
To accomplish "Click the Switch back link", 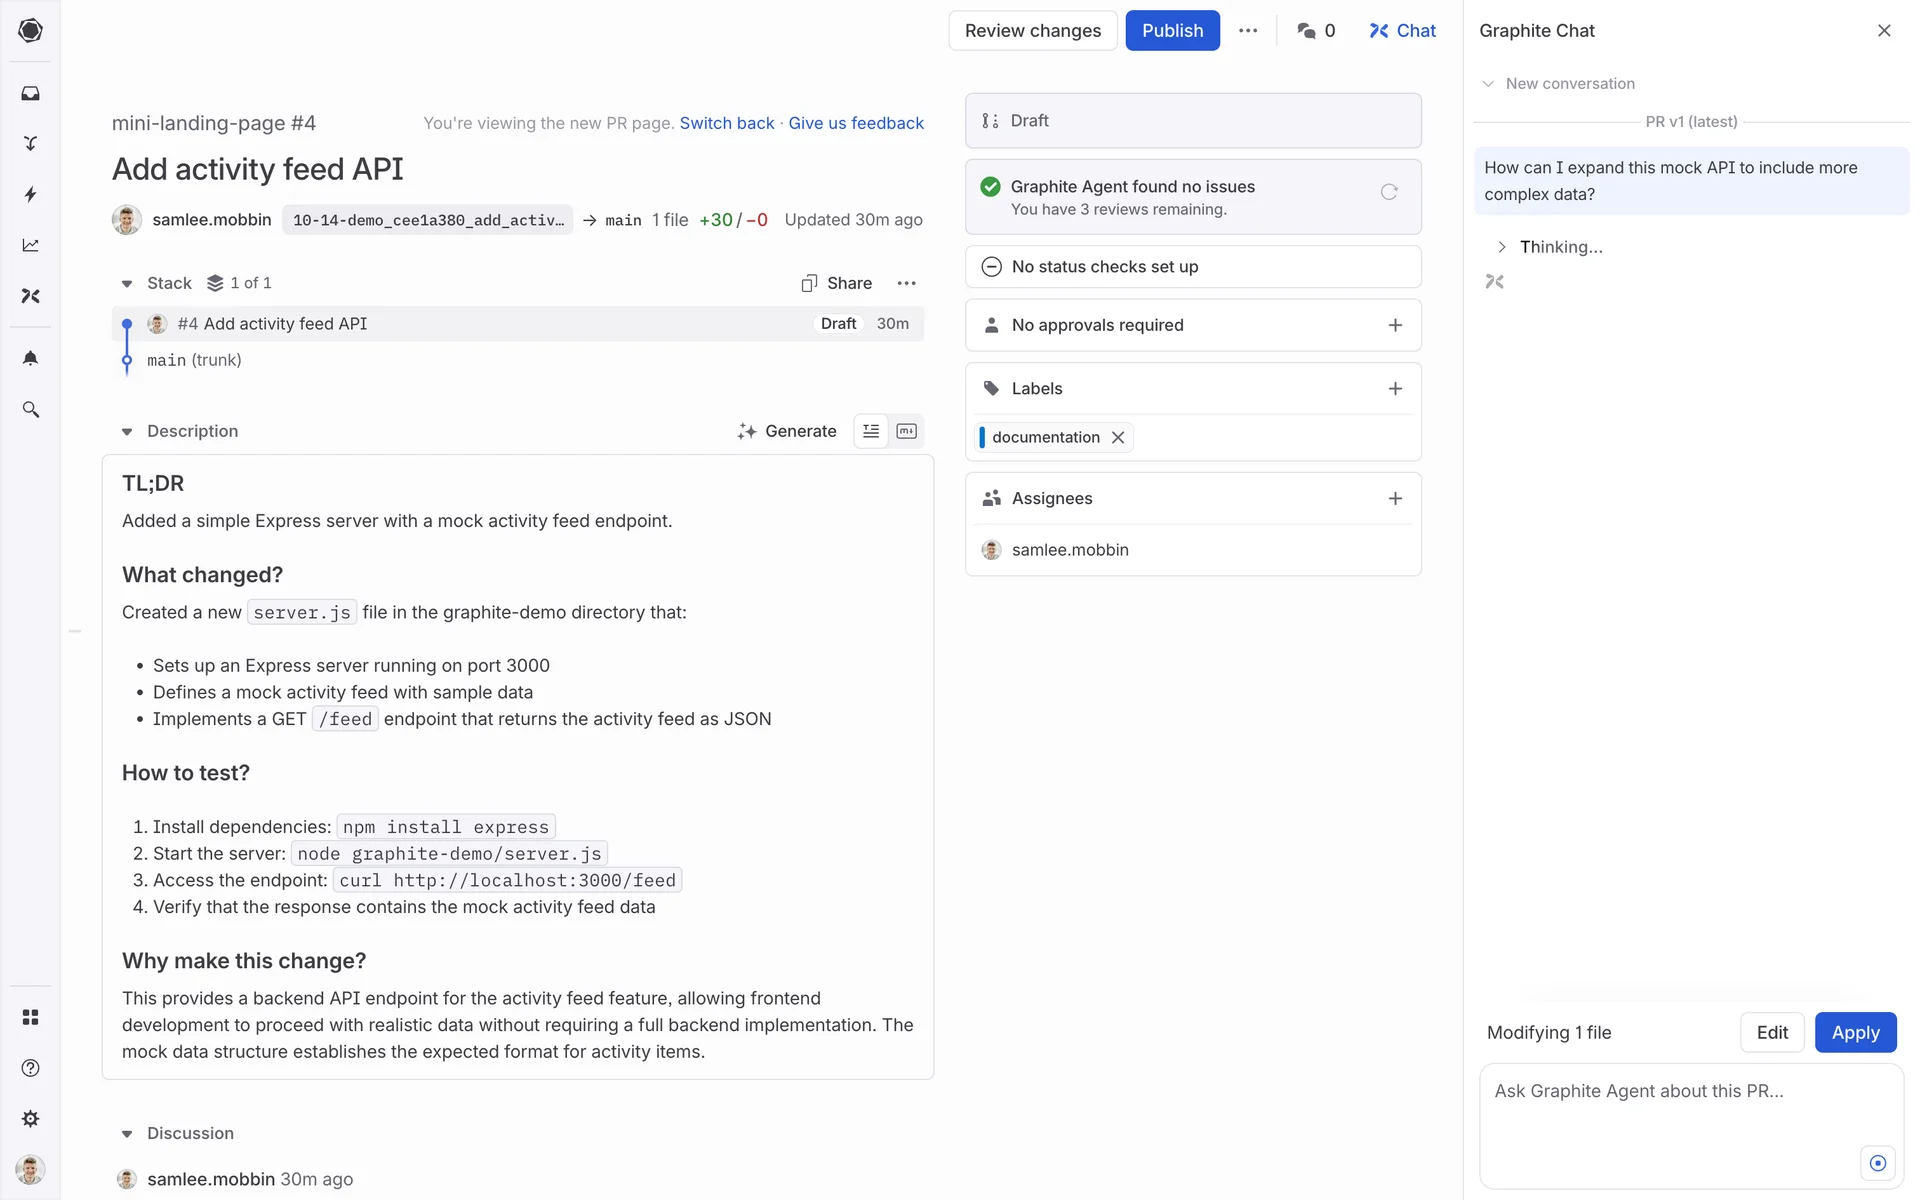I will point(727,123).
